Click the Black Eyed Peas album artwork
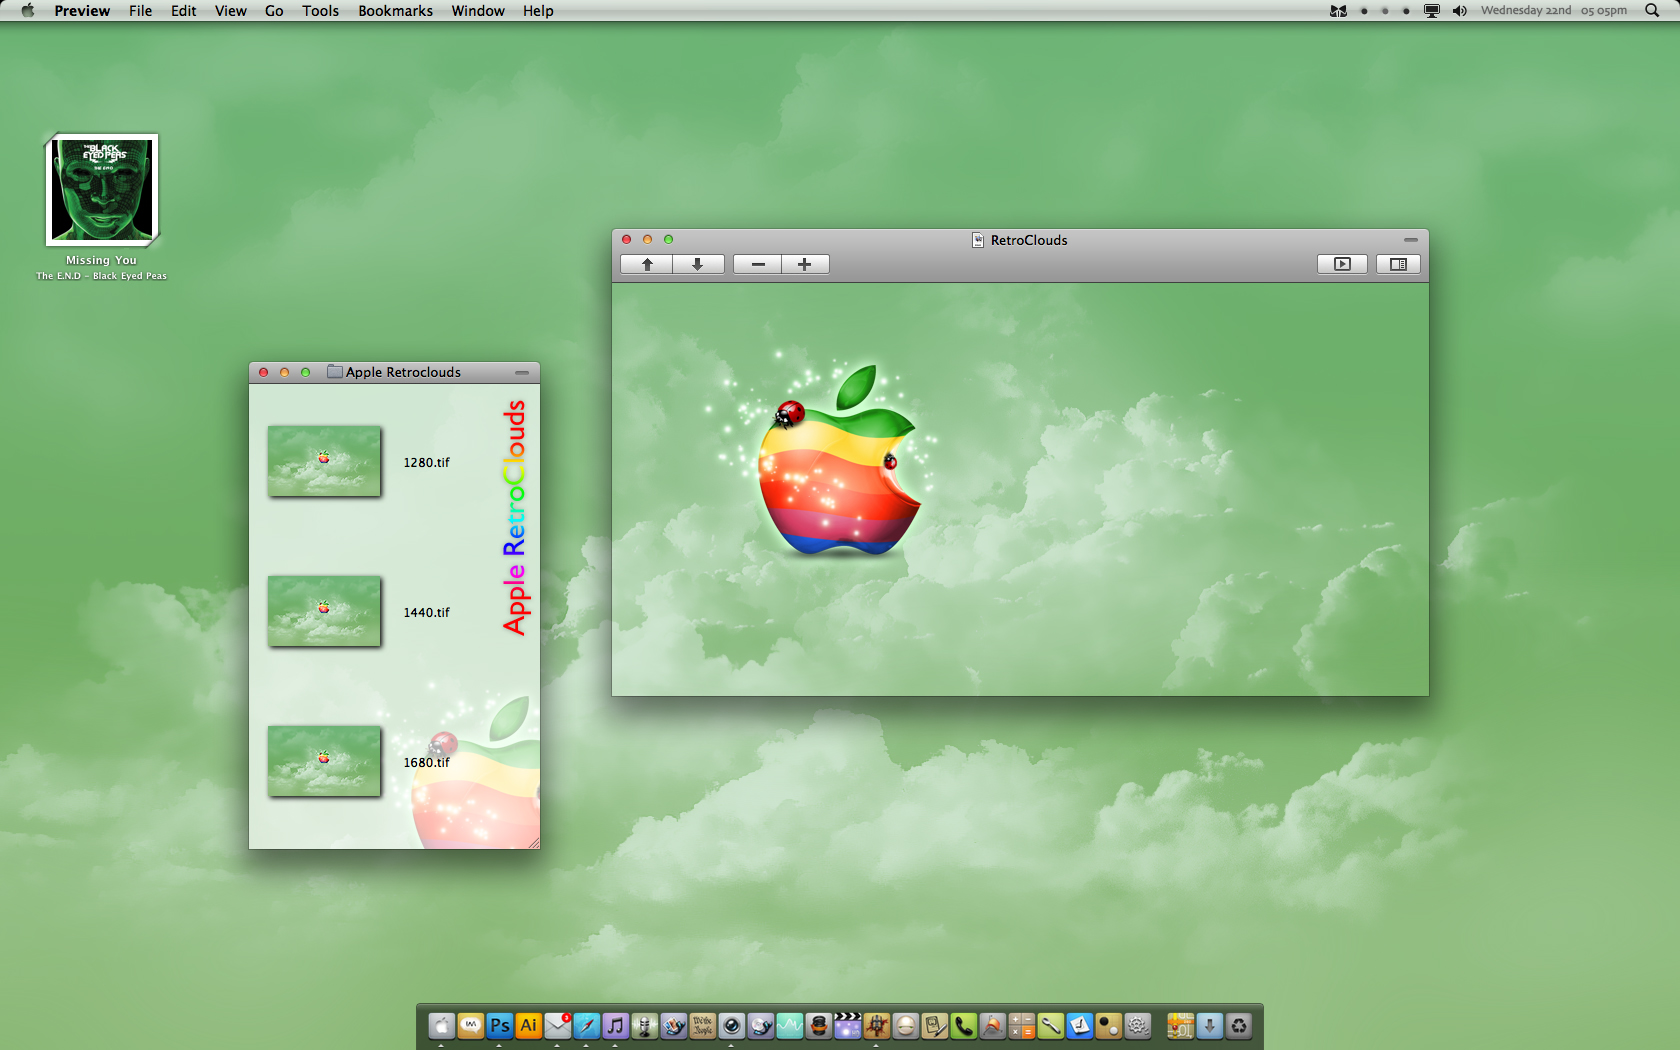1680x1050 pixels. click(x=102, y=190)
